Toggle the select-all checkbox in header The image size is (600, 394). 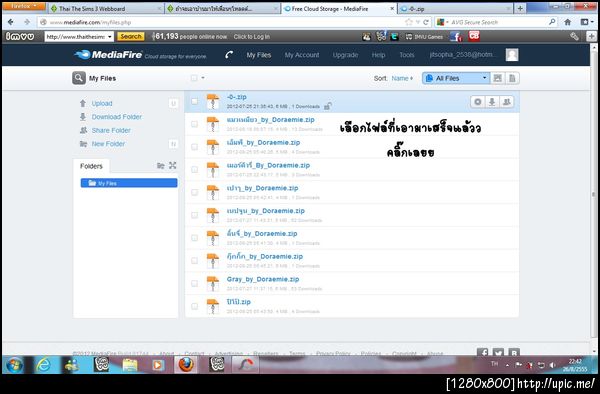tap(194, 78)
